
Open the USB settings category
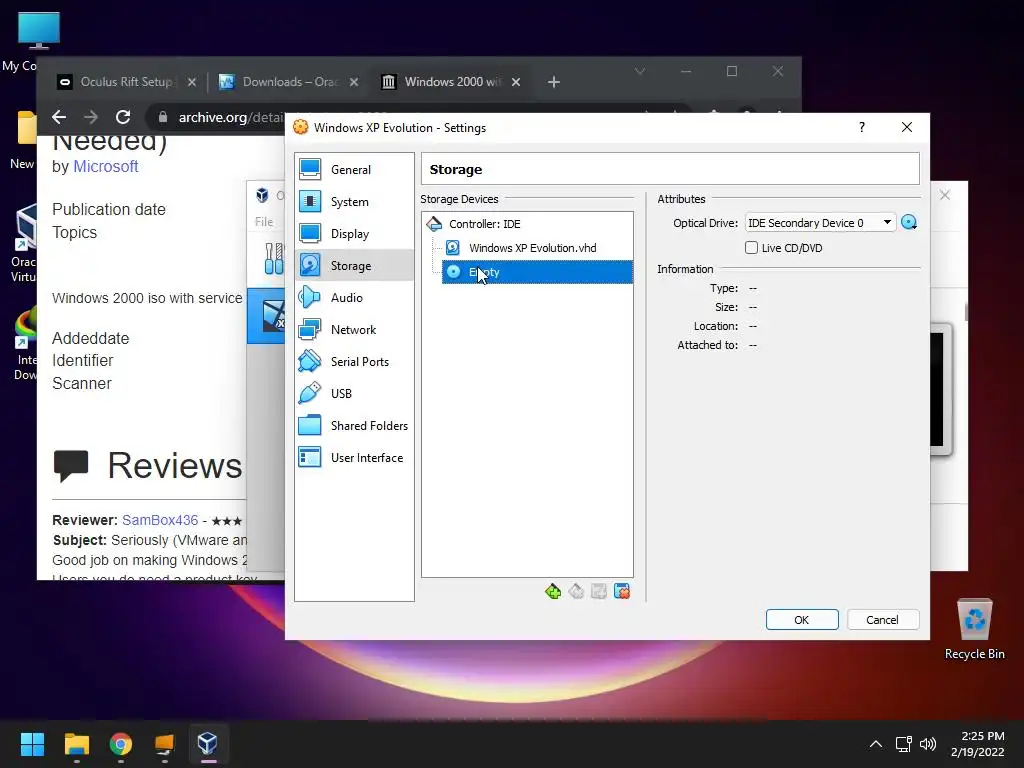click(x=353, y=394)
